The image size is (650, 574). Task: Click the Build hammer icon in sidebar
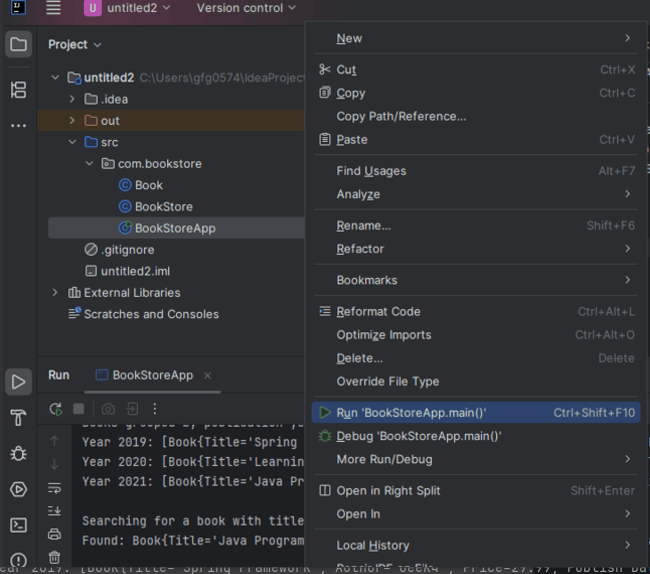pos(18,417)
